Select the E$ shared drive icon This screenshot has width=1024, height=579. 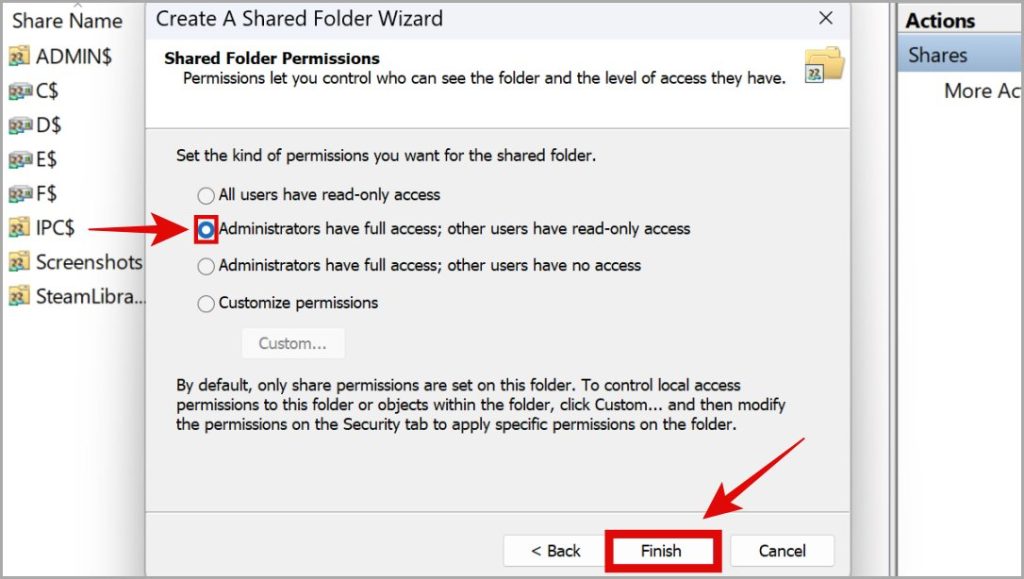(x=22, y=159)
